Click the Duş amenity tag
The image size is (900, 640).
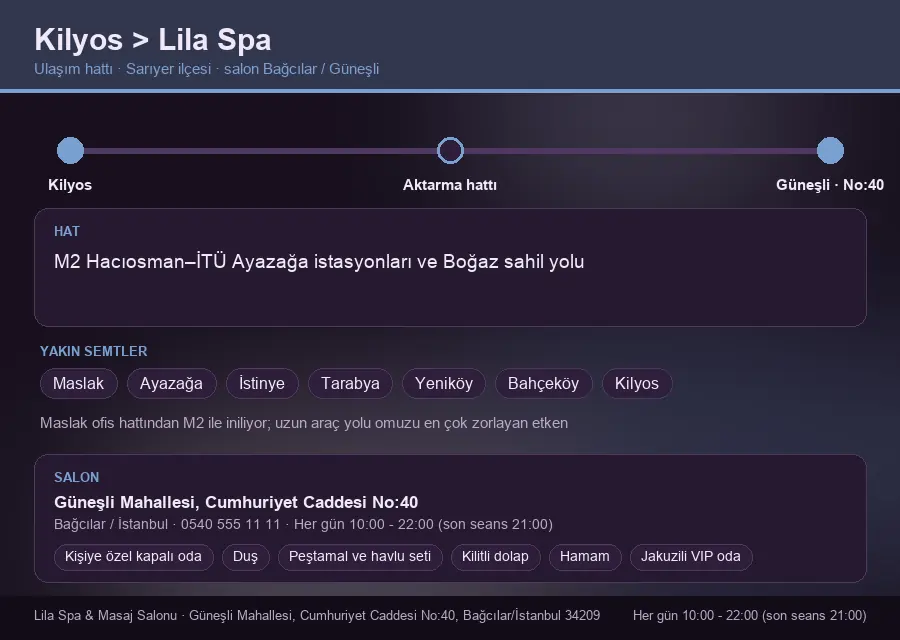click(246, 557)
